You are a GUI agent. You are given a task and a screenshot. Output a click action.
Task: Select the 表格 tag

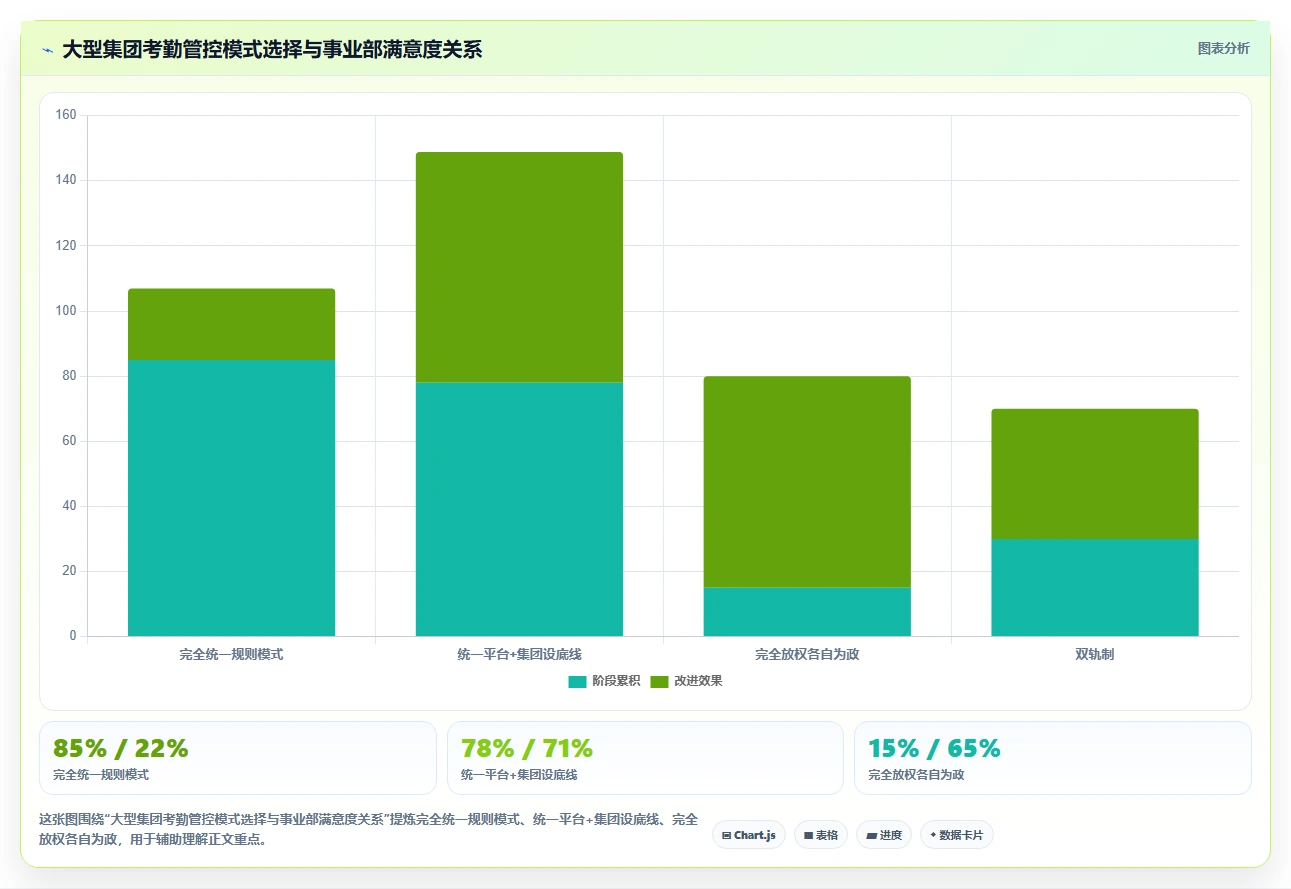(x=821, y=835)
